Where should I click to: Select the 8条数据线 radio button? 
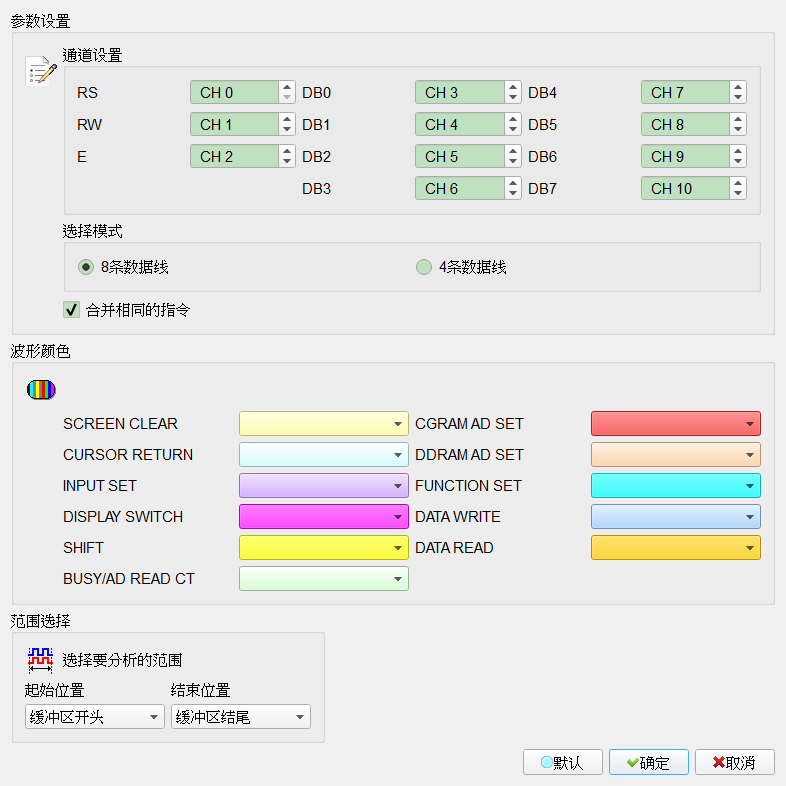86,267
